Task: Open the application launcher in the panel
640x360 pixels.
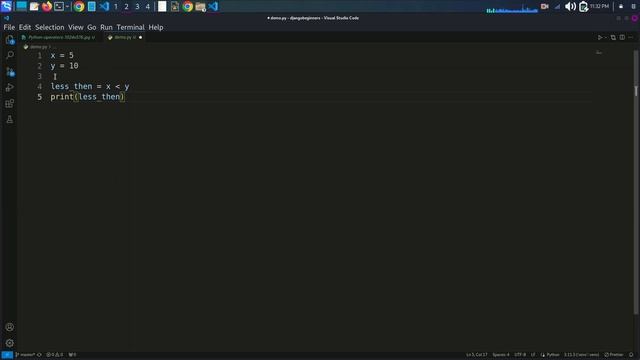Action: click(x=7, y=6)
